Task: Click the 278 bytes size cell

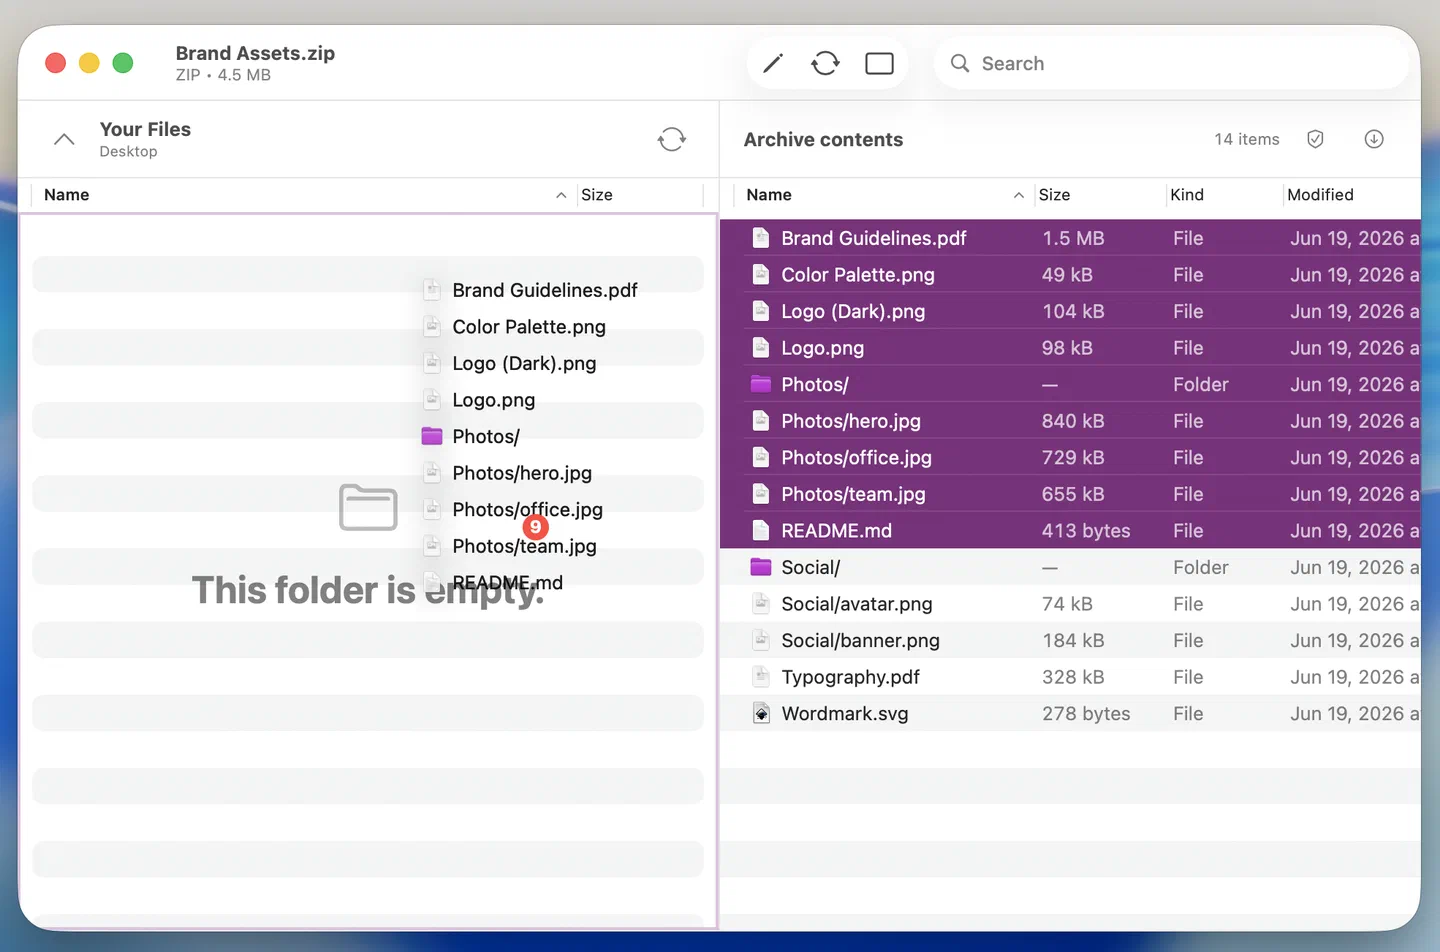Action: [x=1086, y=714]
